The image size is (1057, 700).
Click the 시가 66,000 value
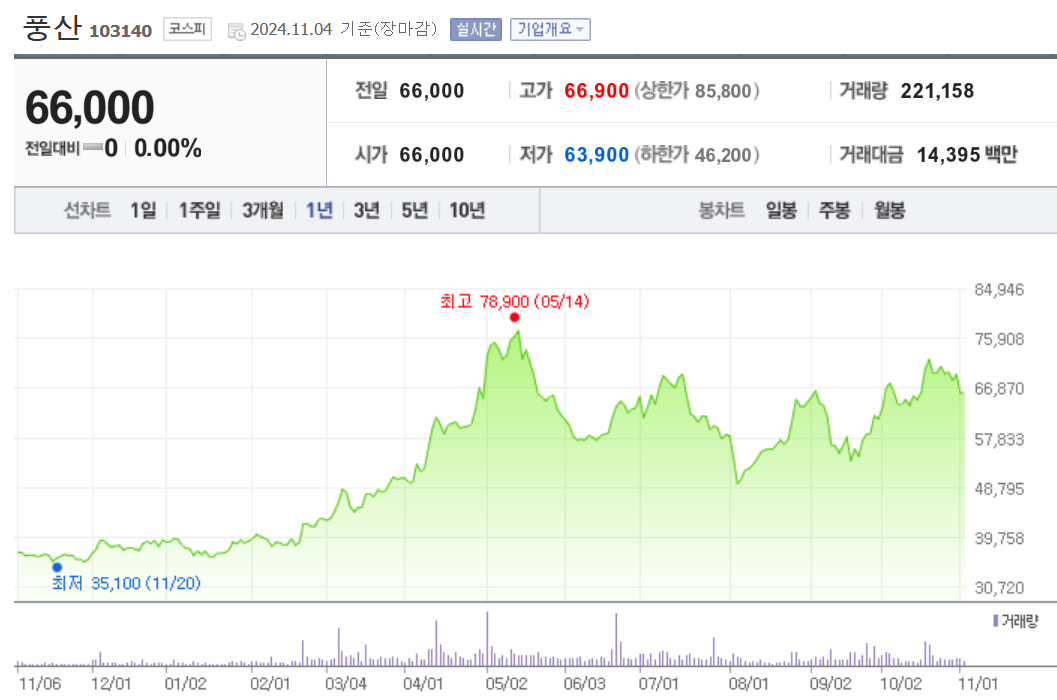coord(431,155)
